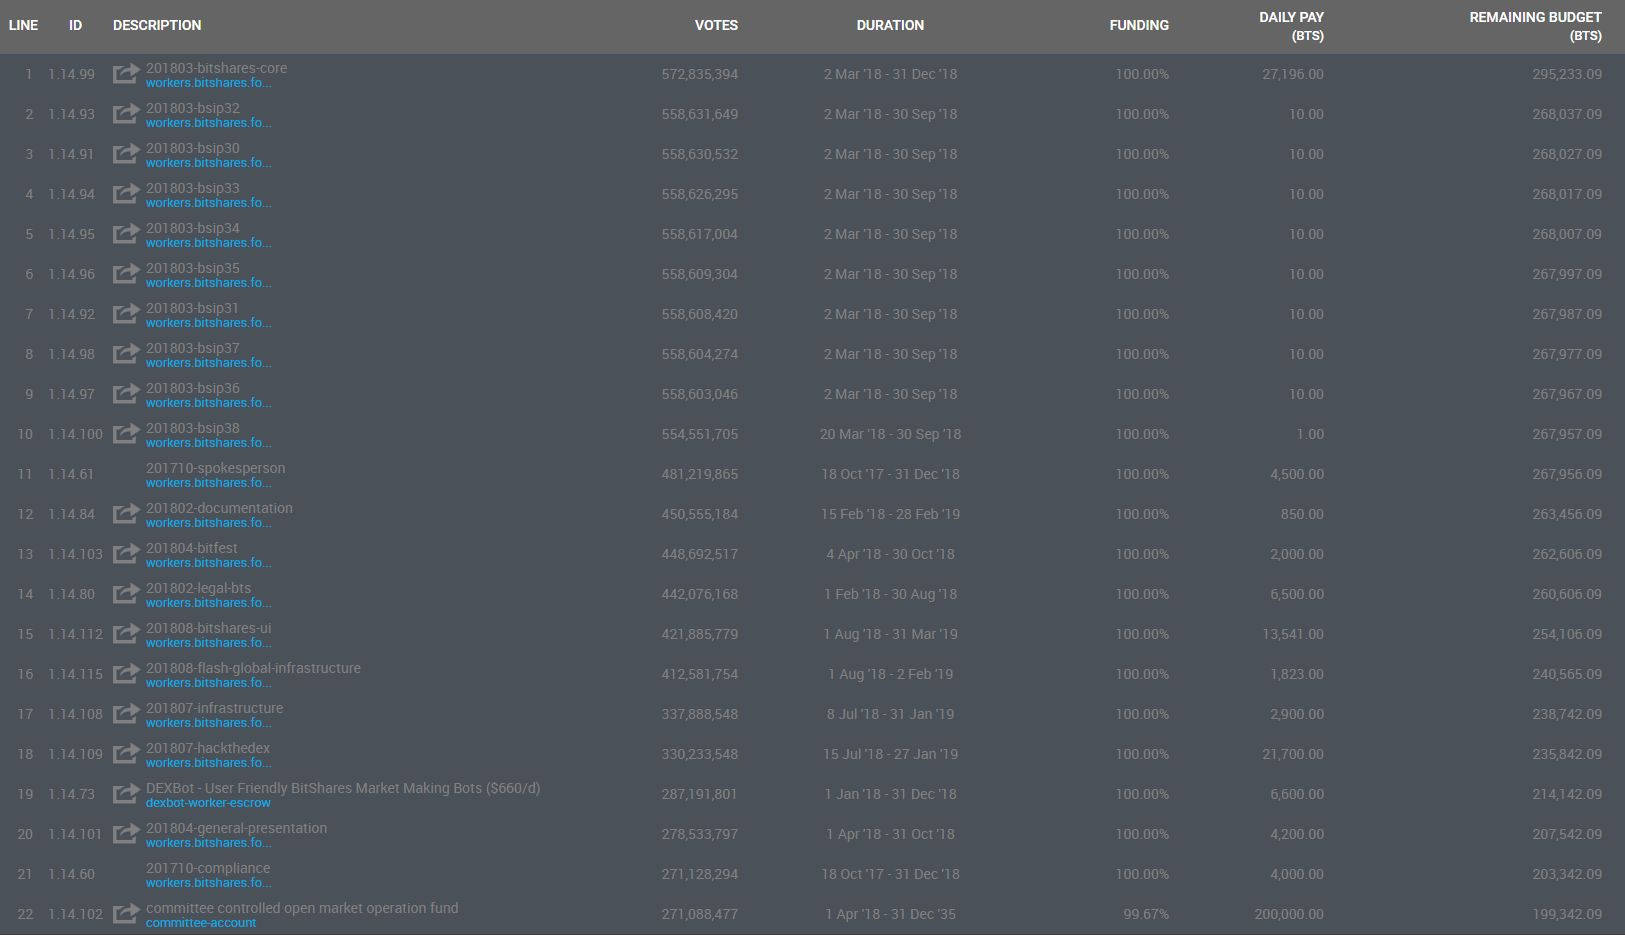Click votes value 481,219,865
The height and width of the screenshot is (935, 1625).
[x=699, y=474]
